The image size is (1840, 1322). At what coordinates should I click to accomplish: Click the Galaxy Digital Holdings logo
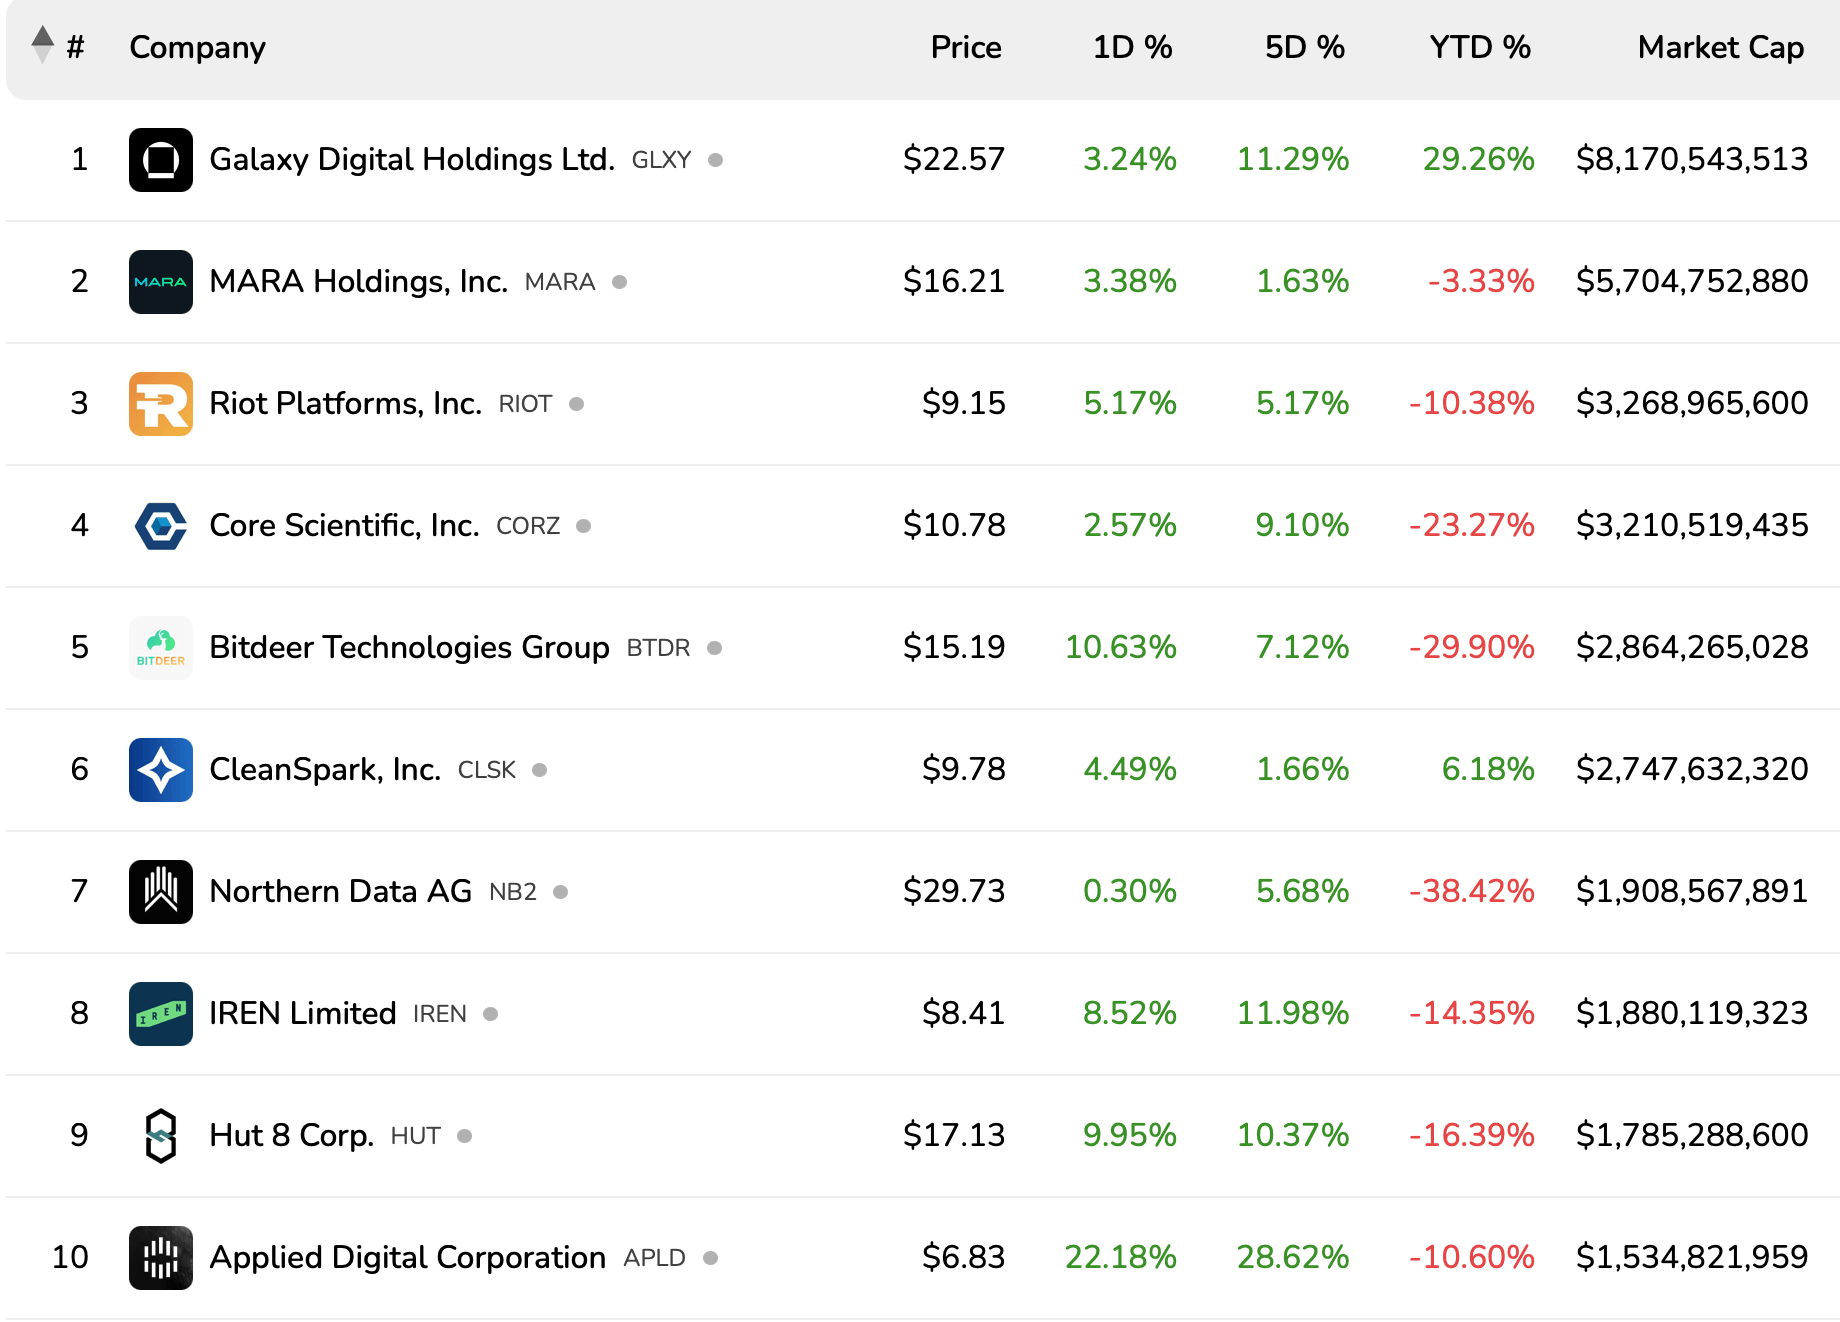tap(160, 158)
